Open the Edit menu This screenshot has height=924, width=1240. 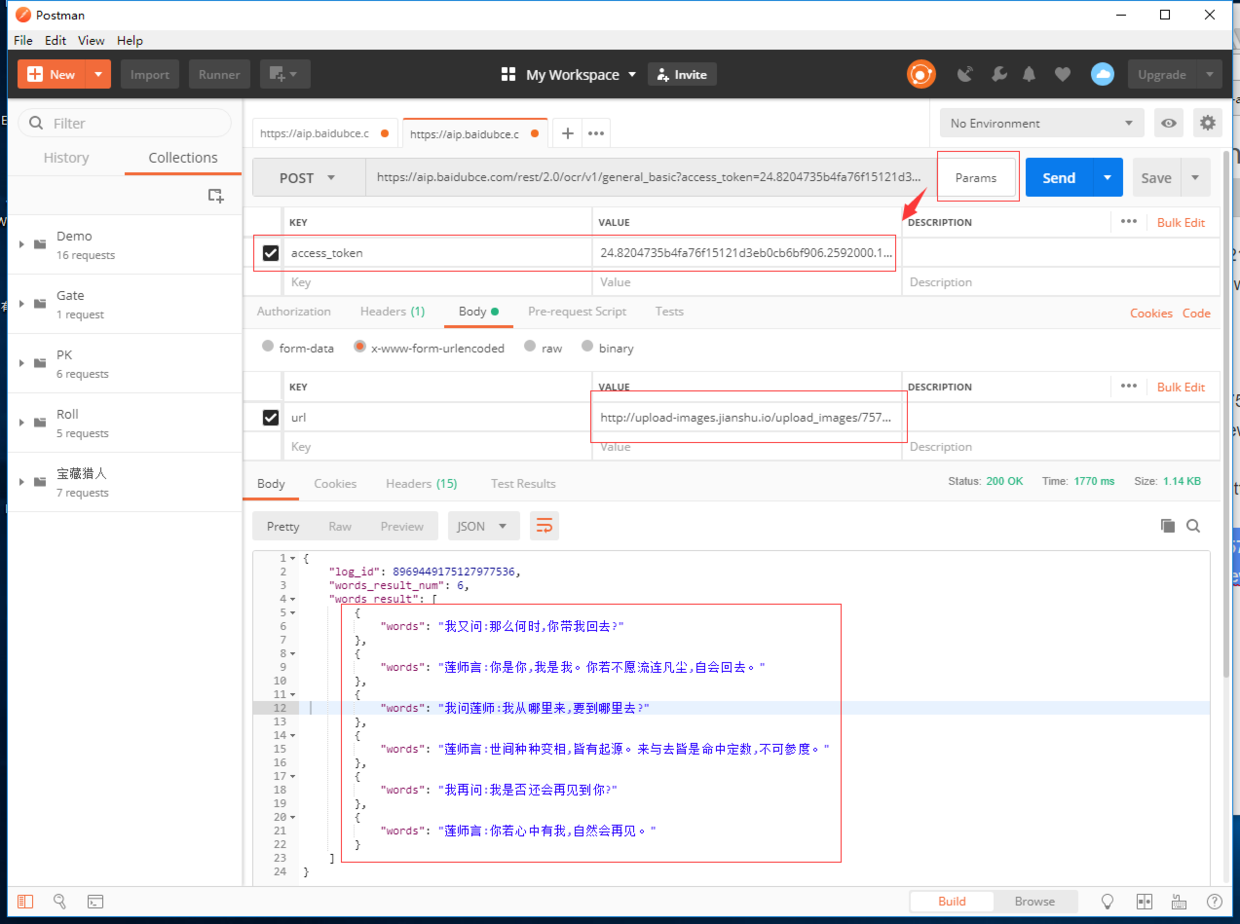(x=56, y=41)
